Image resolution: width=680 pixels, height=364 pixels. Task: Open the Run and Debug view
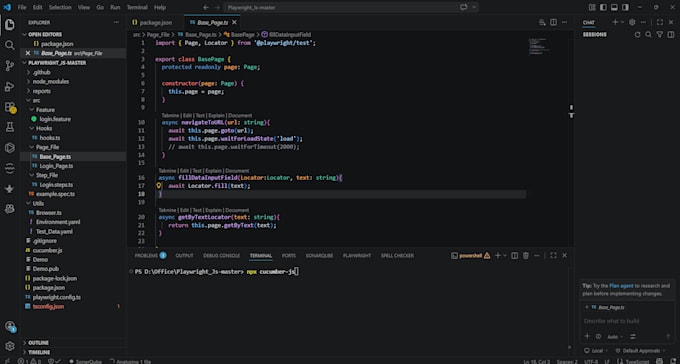(x=10, y=86)
